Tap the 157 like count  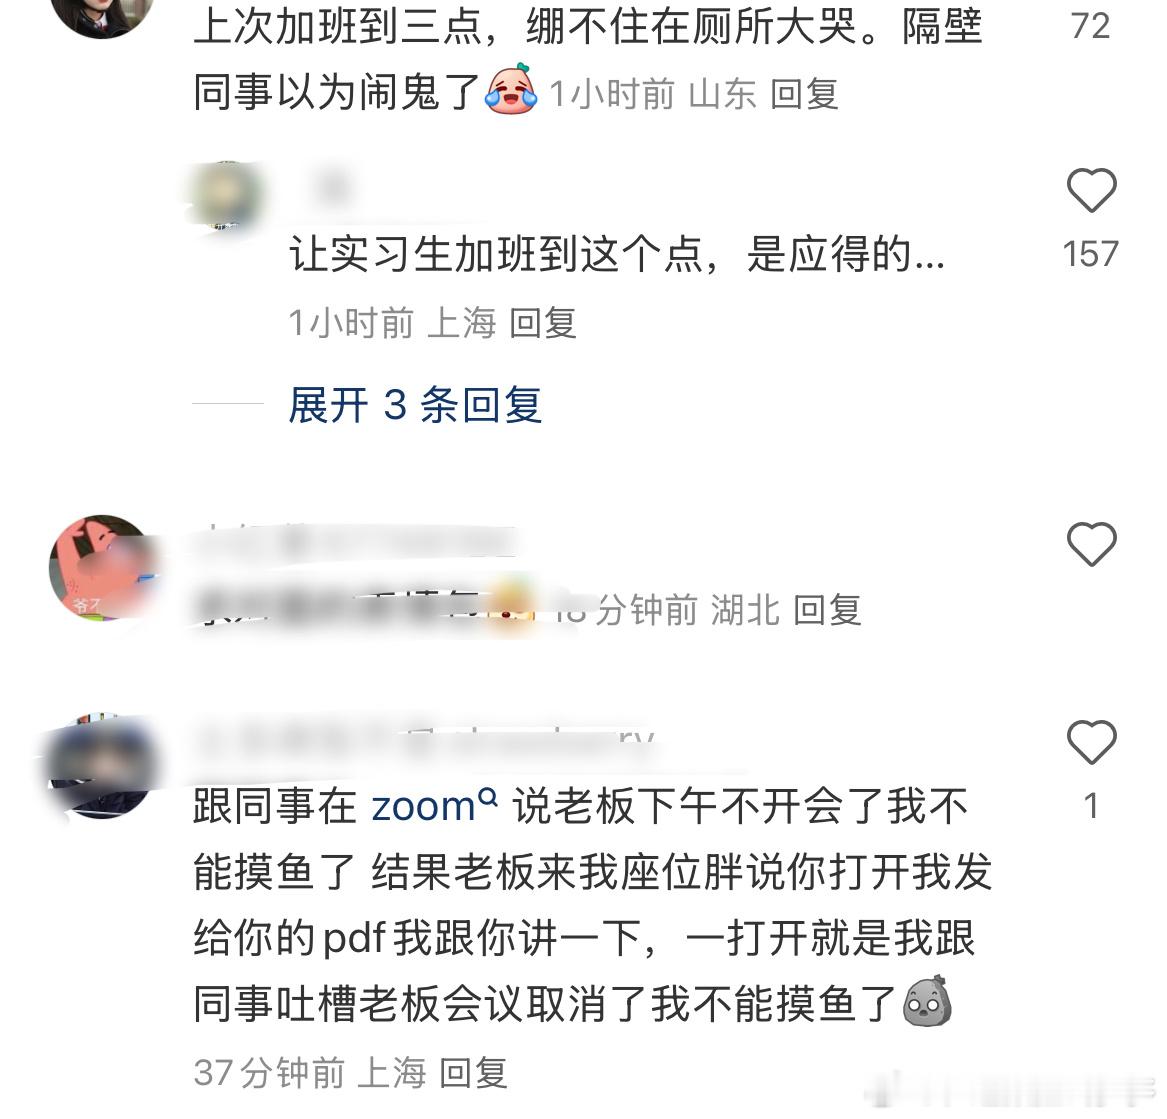pyautogui.click(x=1090, y=254)
